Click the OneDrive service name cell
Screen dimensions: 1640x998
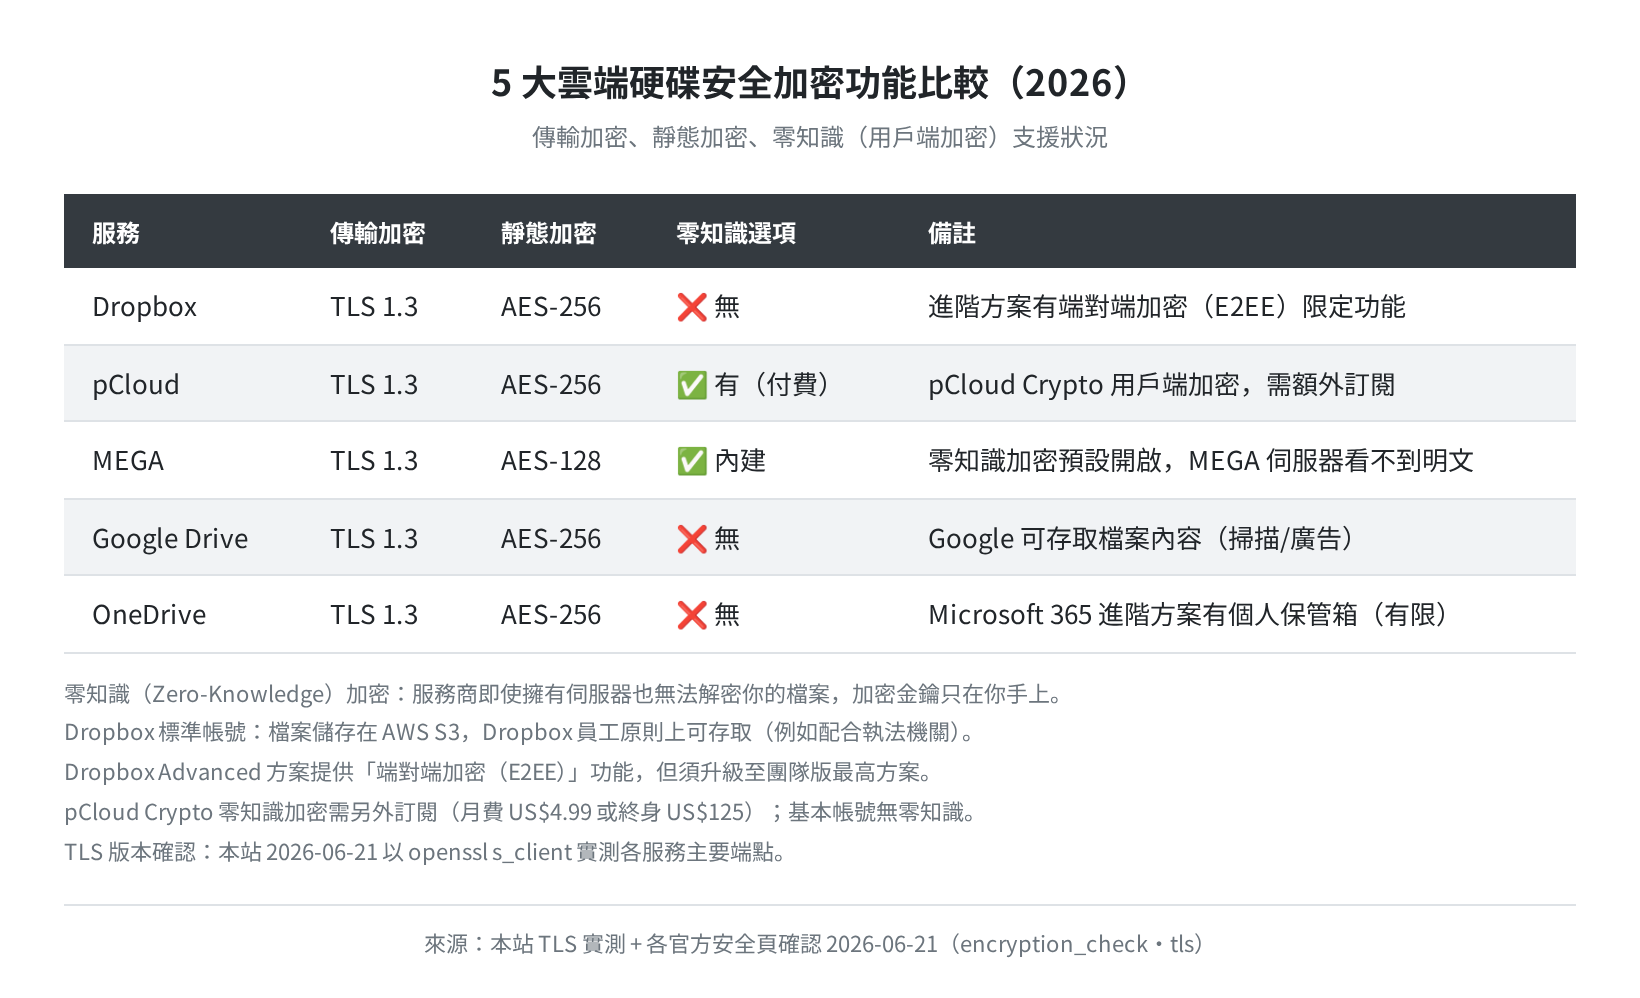click(149, 615)
